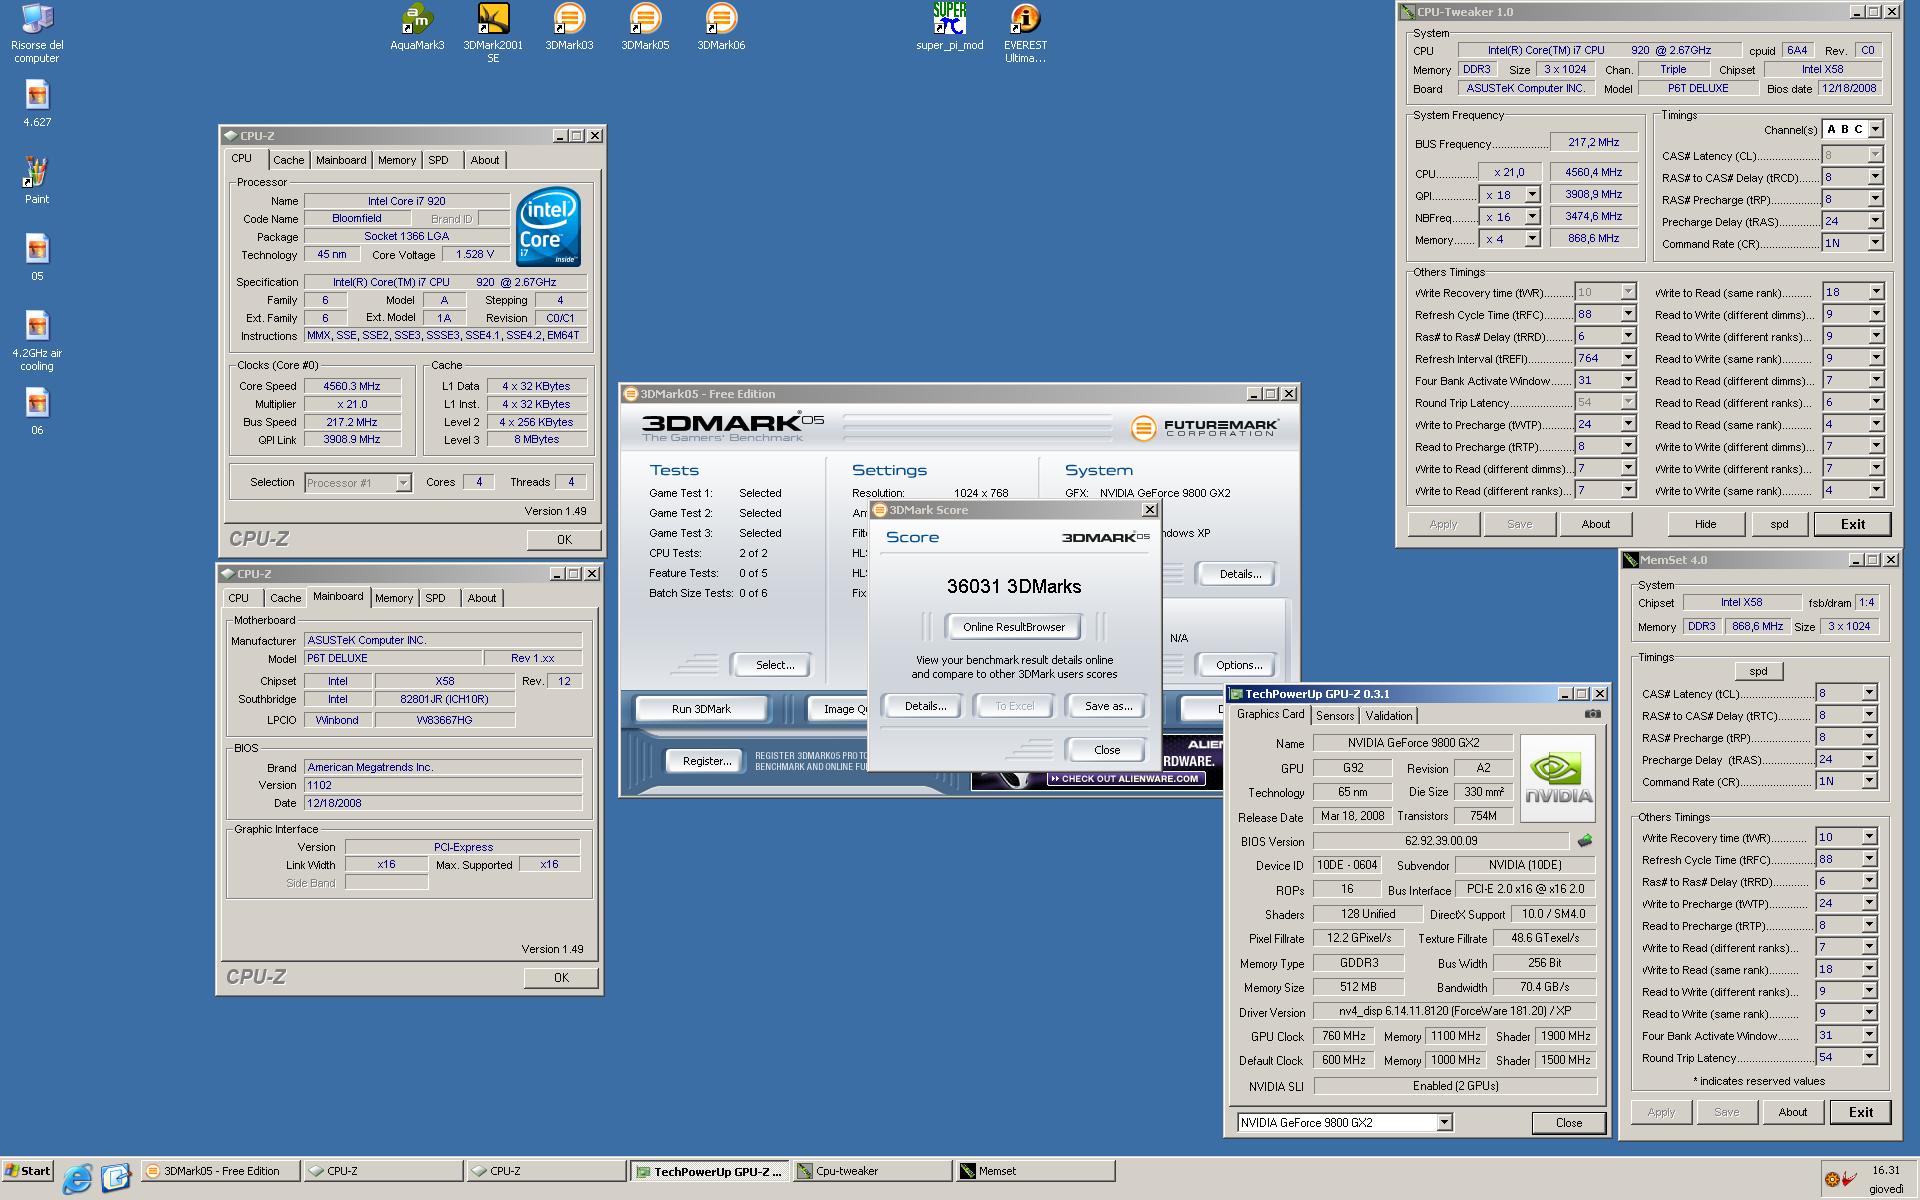Click Hide button in CPU-Tweaker
Image resolution: width=1920 pixels, height=1200 pixels.
[1705, 524]
